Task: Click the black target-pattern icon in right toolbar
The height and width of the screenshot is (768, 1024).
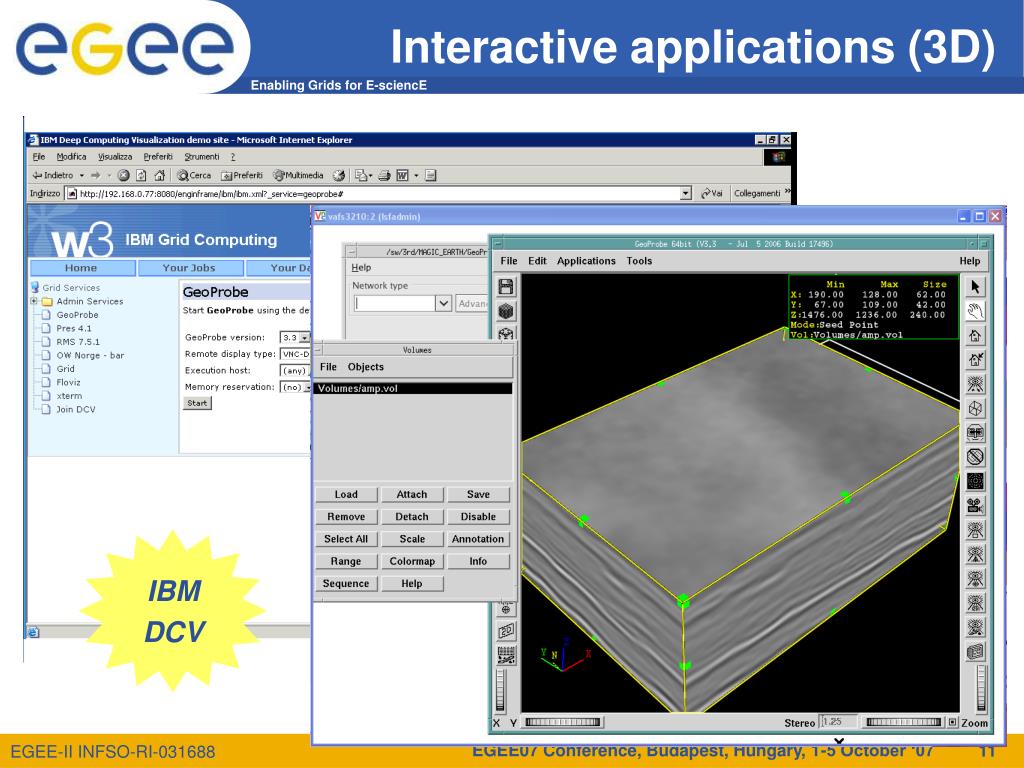Action: 975,481
